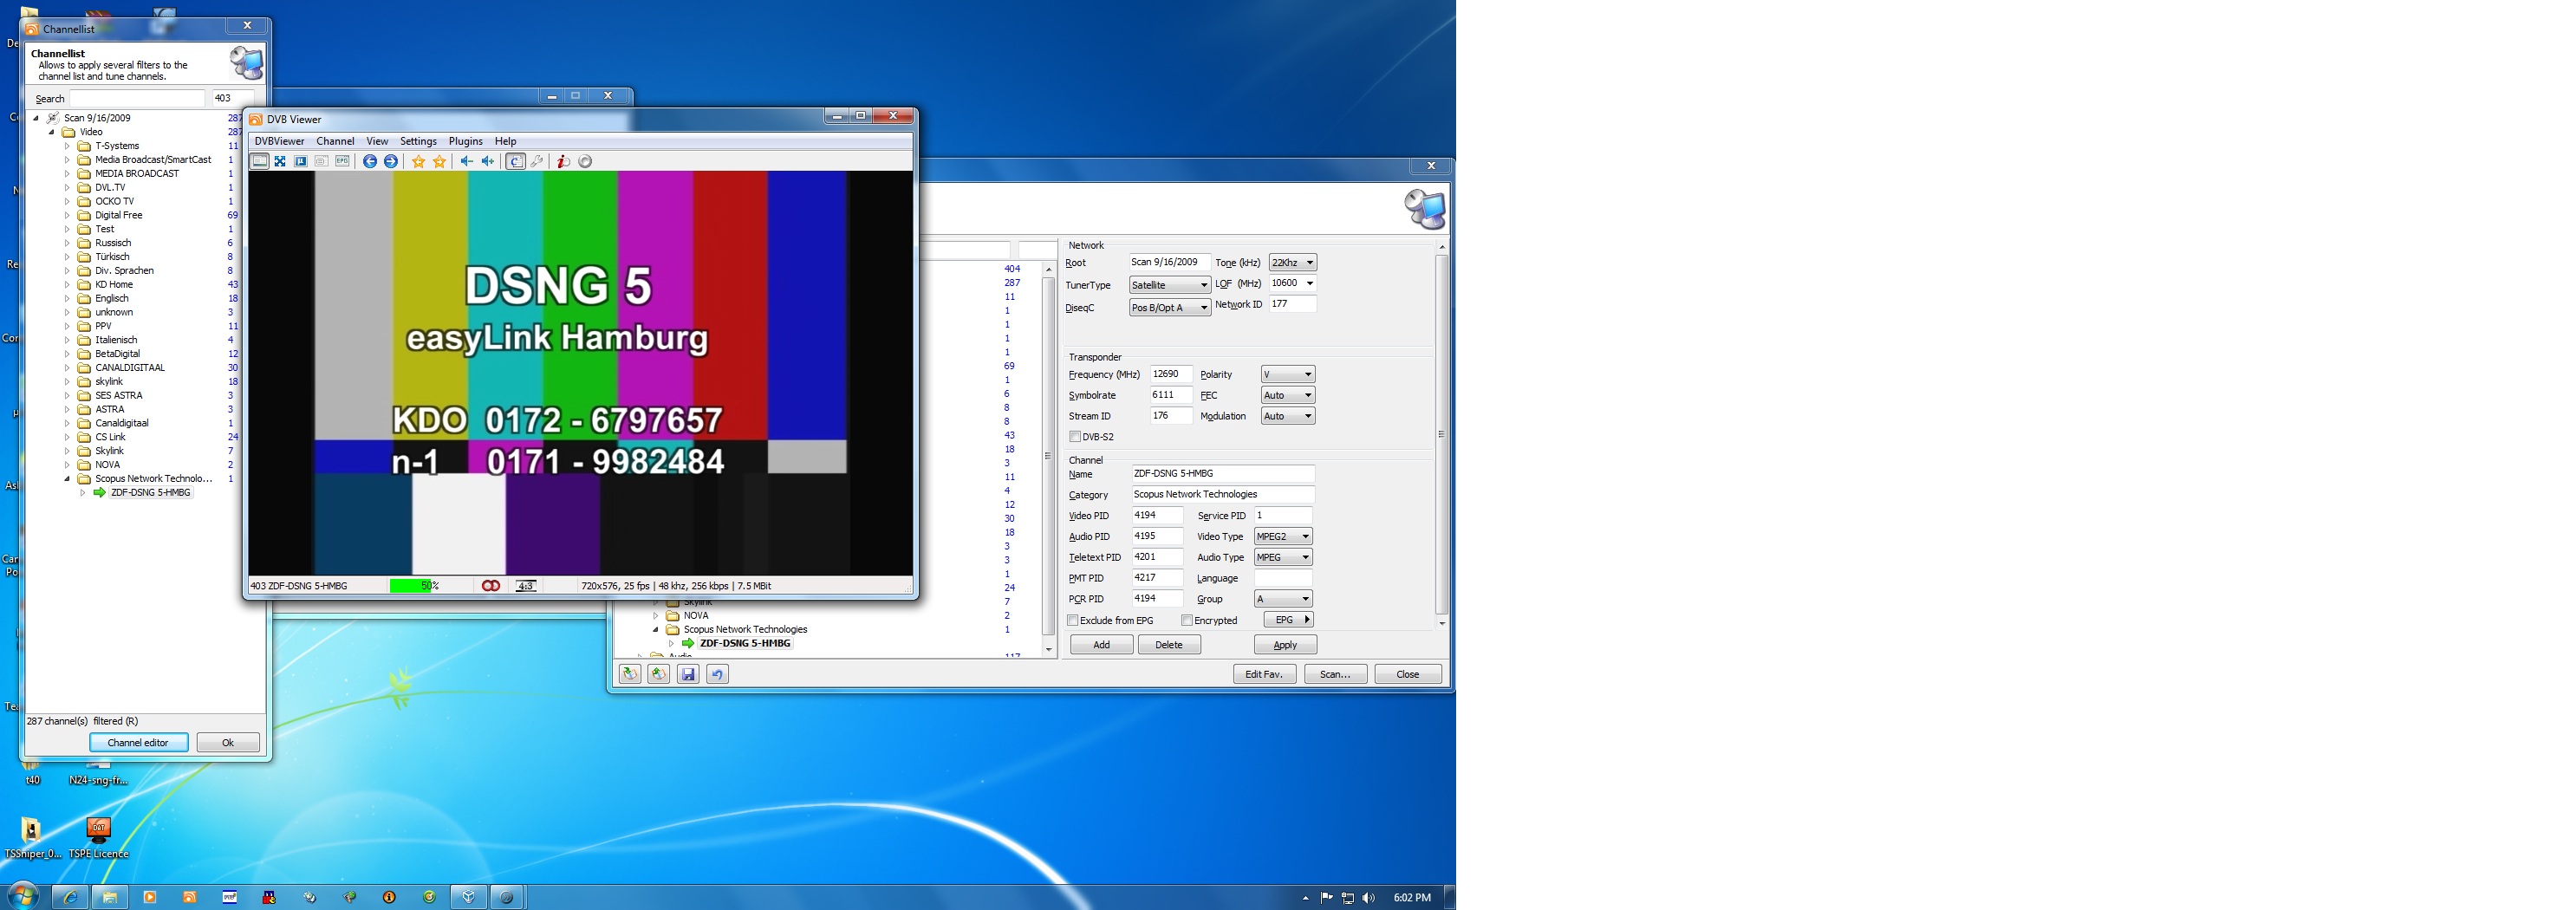
Task: Click the 4:3 aspect ratio indicator in status bar
Action: tap(526, 586)
